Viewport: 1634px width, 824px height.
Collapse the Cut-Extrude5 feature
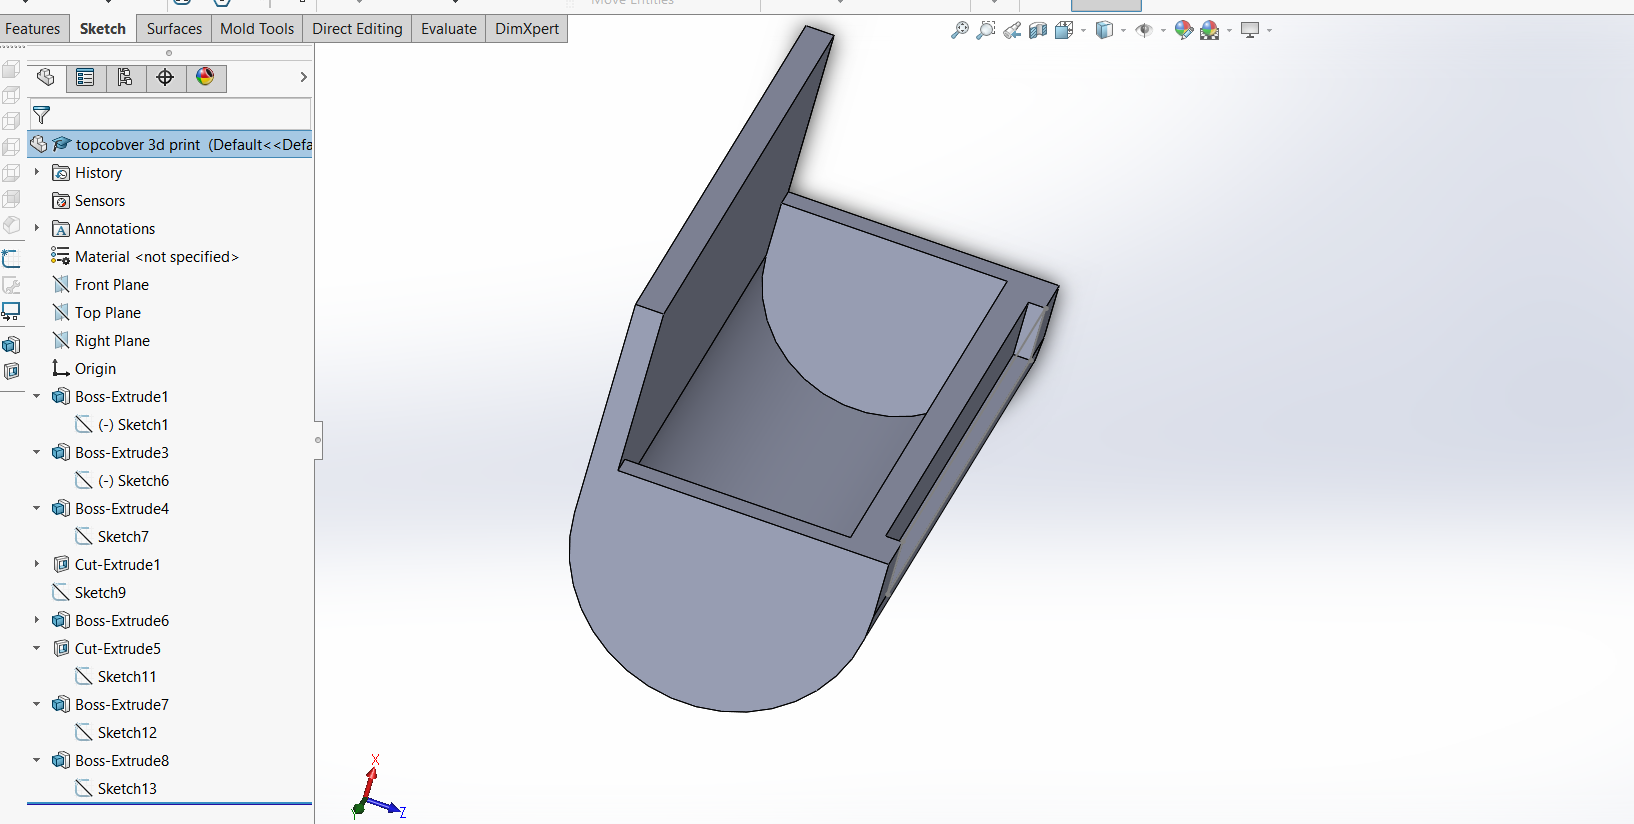click(37, 648)
